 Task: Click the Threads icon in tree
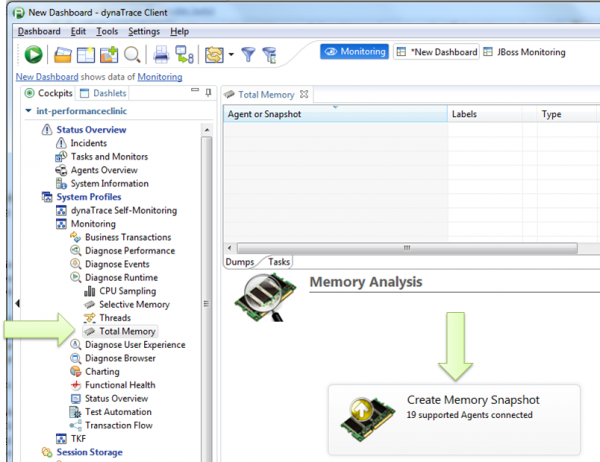tap(90, 318)
